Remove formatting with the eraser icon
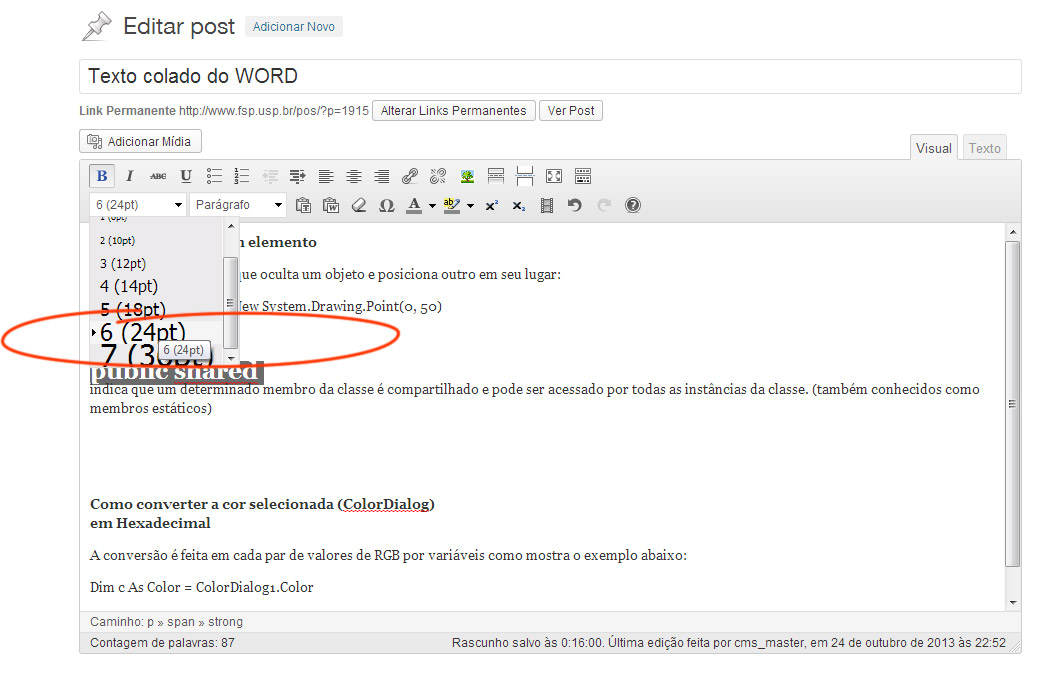This screenshot has width=1039, height=677. (x=358, y=205)
